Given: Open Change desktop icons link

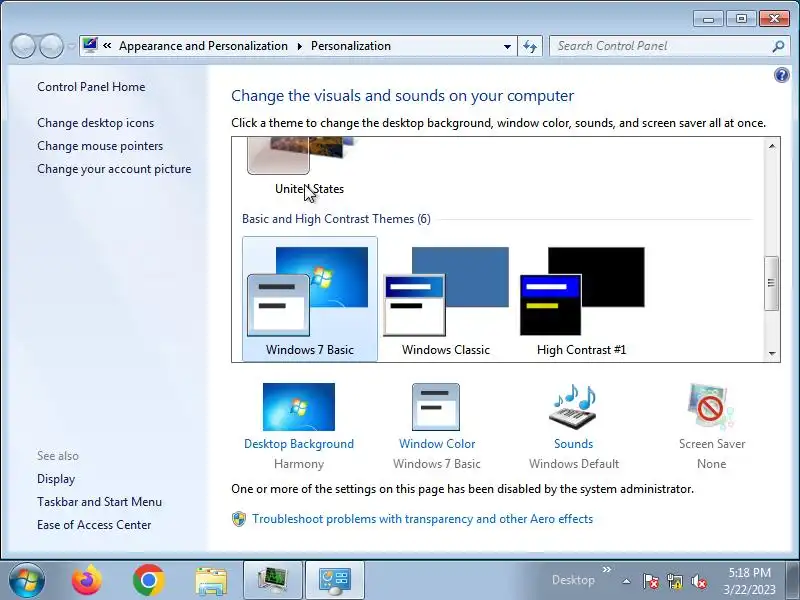Looking at the screenshot, I should click(x=95, y=123).
